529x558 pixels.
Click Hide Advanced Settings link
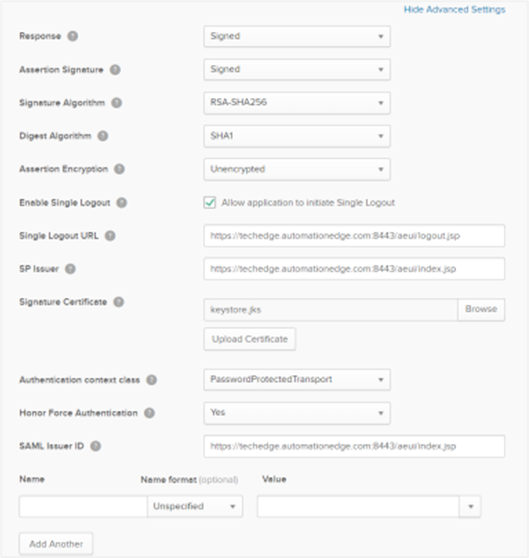coord(455,10)
